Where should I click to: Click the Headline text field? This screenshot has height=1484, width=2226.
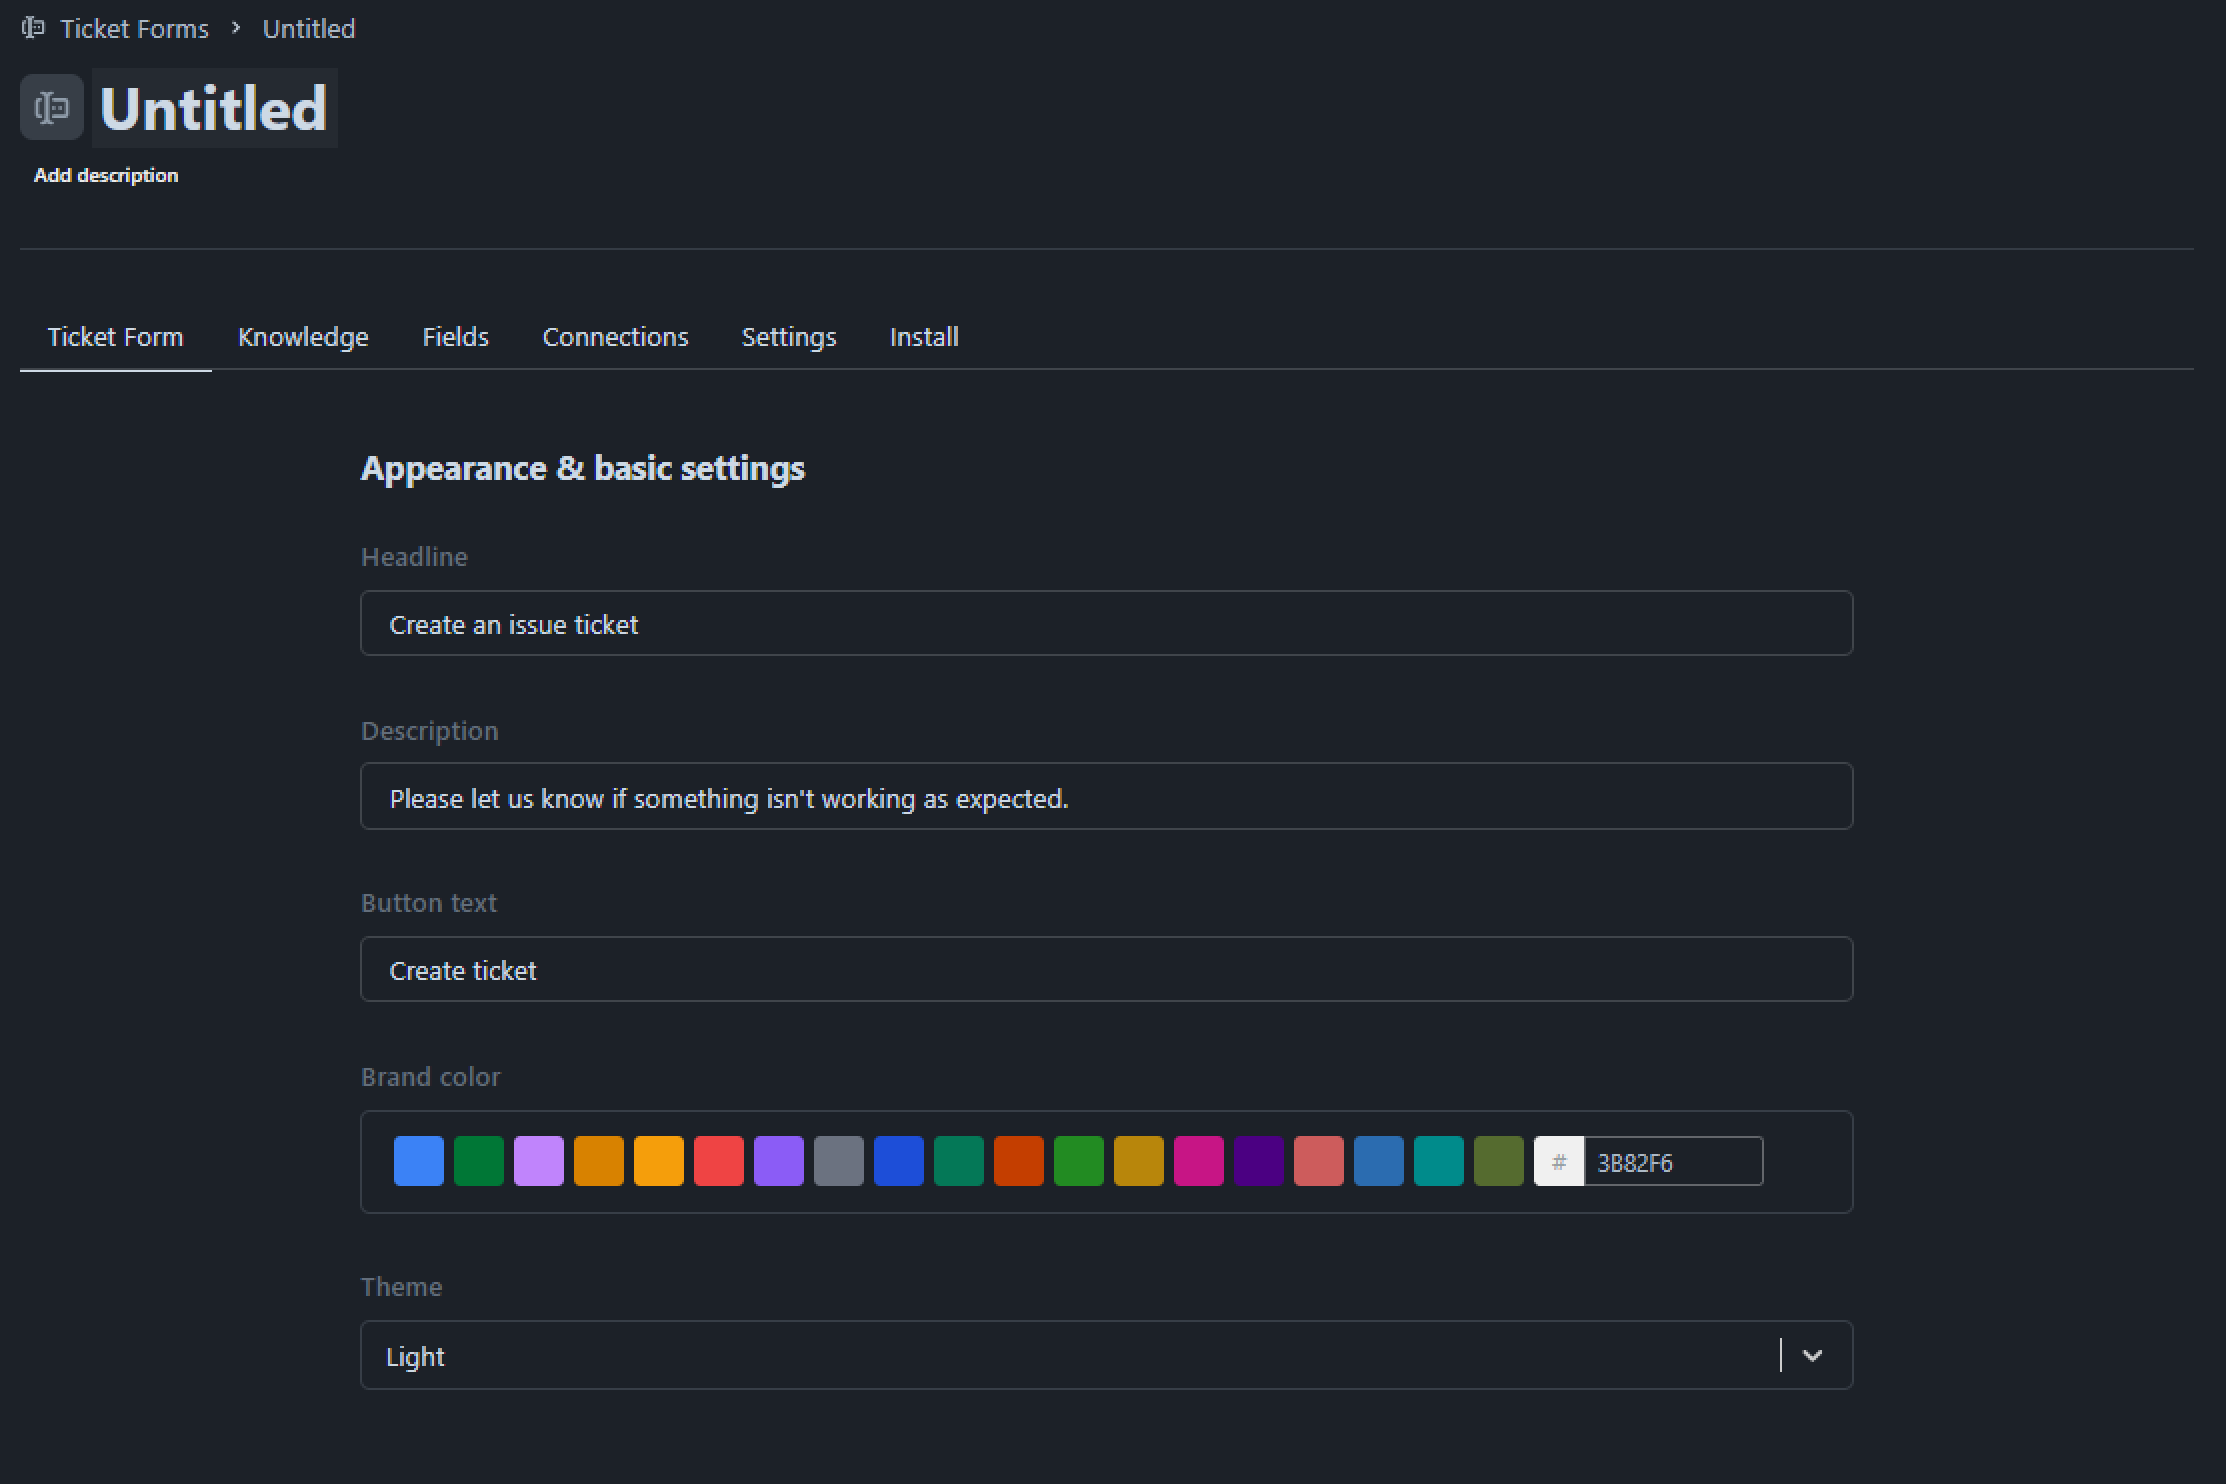[x=1105, y=623]
